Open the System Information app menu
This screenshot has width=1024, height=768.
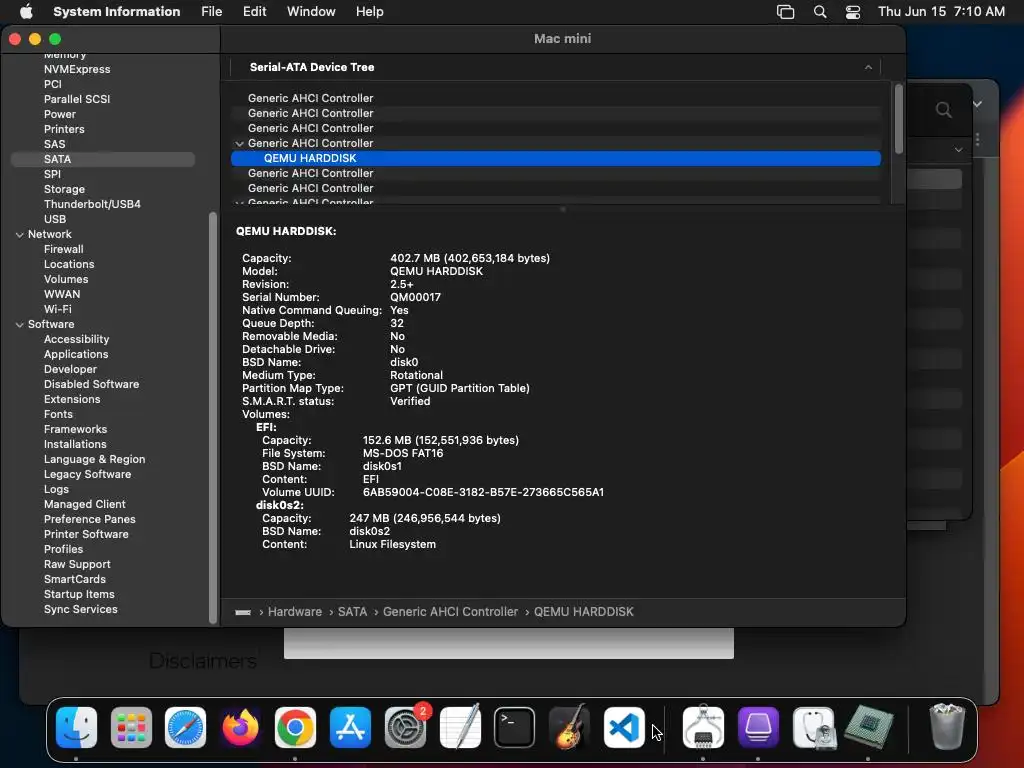[x=116, y=12]
